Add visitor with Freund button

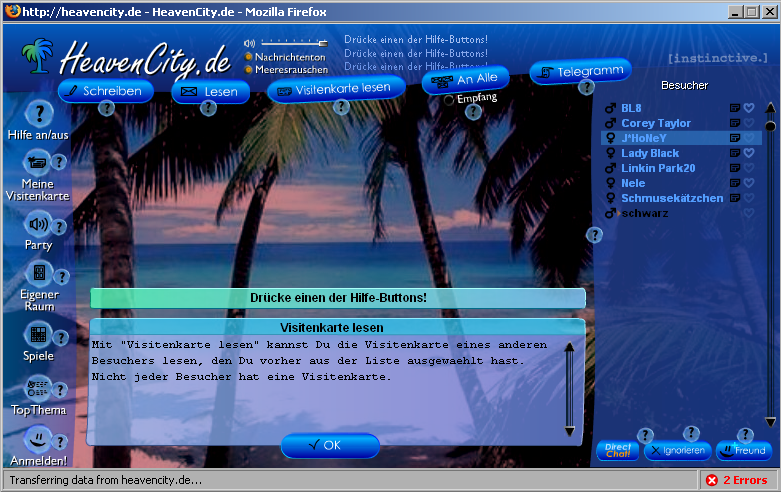point(744,451)
